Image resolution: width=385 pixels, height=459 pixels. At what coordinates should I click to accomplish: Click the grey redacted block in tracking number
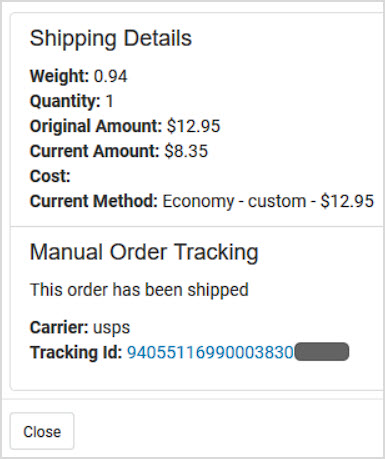tap(322, 351)
